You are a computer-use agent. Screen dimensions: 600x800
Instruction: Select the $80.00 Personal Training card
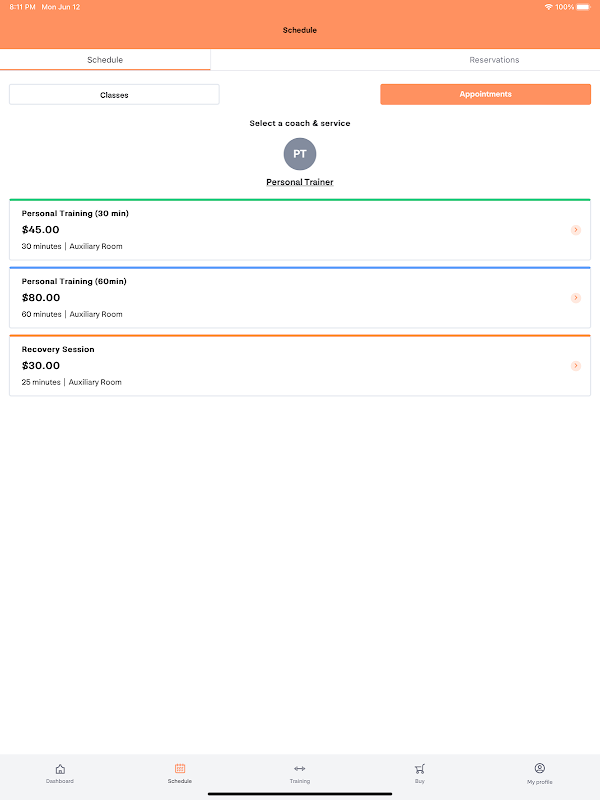pos(280,298)
